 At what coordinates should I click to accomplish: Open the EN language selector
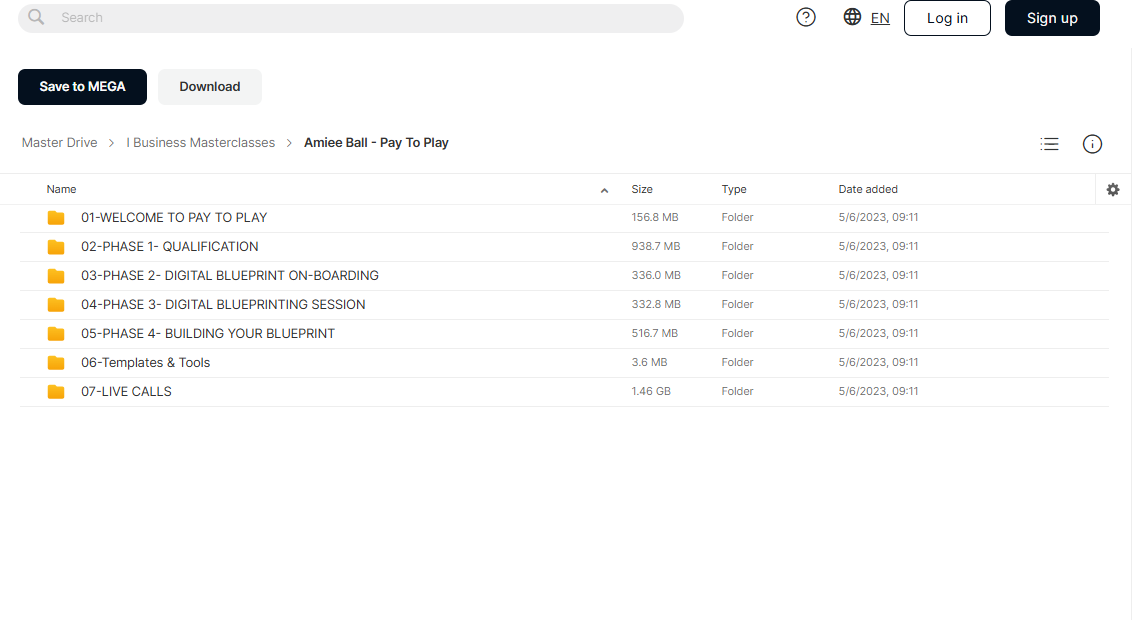(x=880, y=18)
